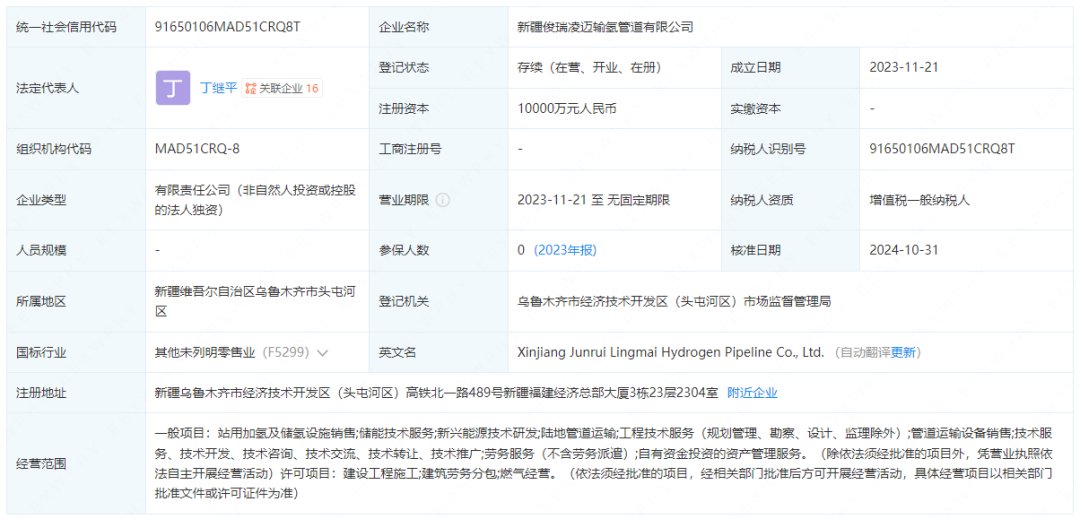Click the 英文名 label cell

(x=439, y=352)
